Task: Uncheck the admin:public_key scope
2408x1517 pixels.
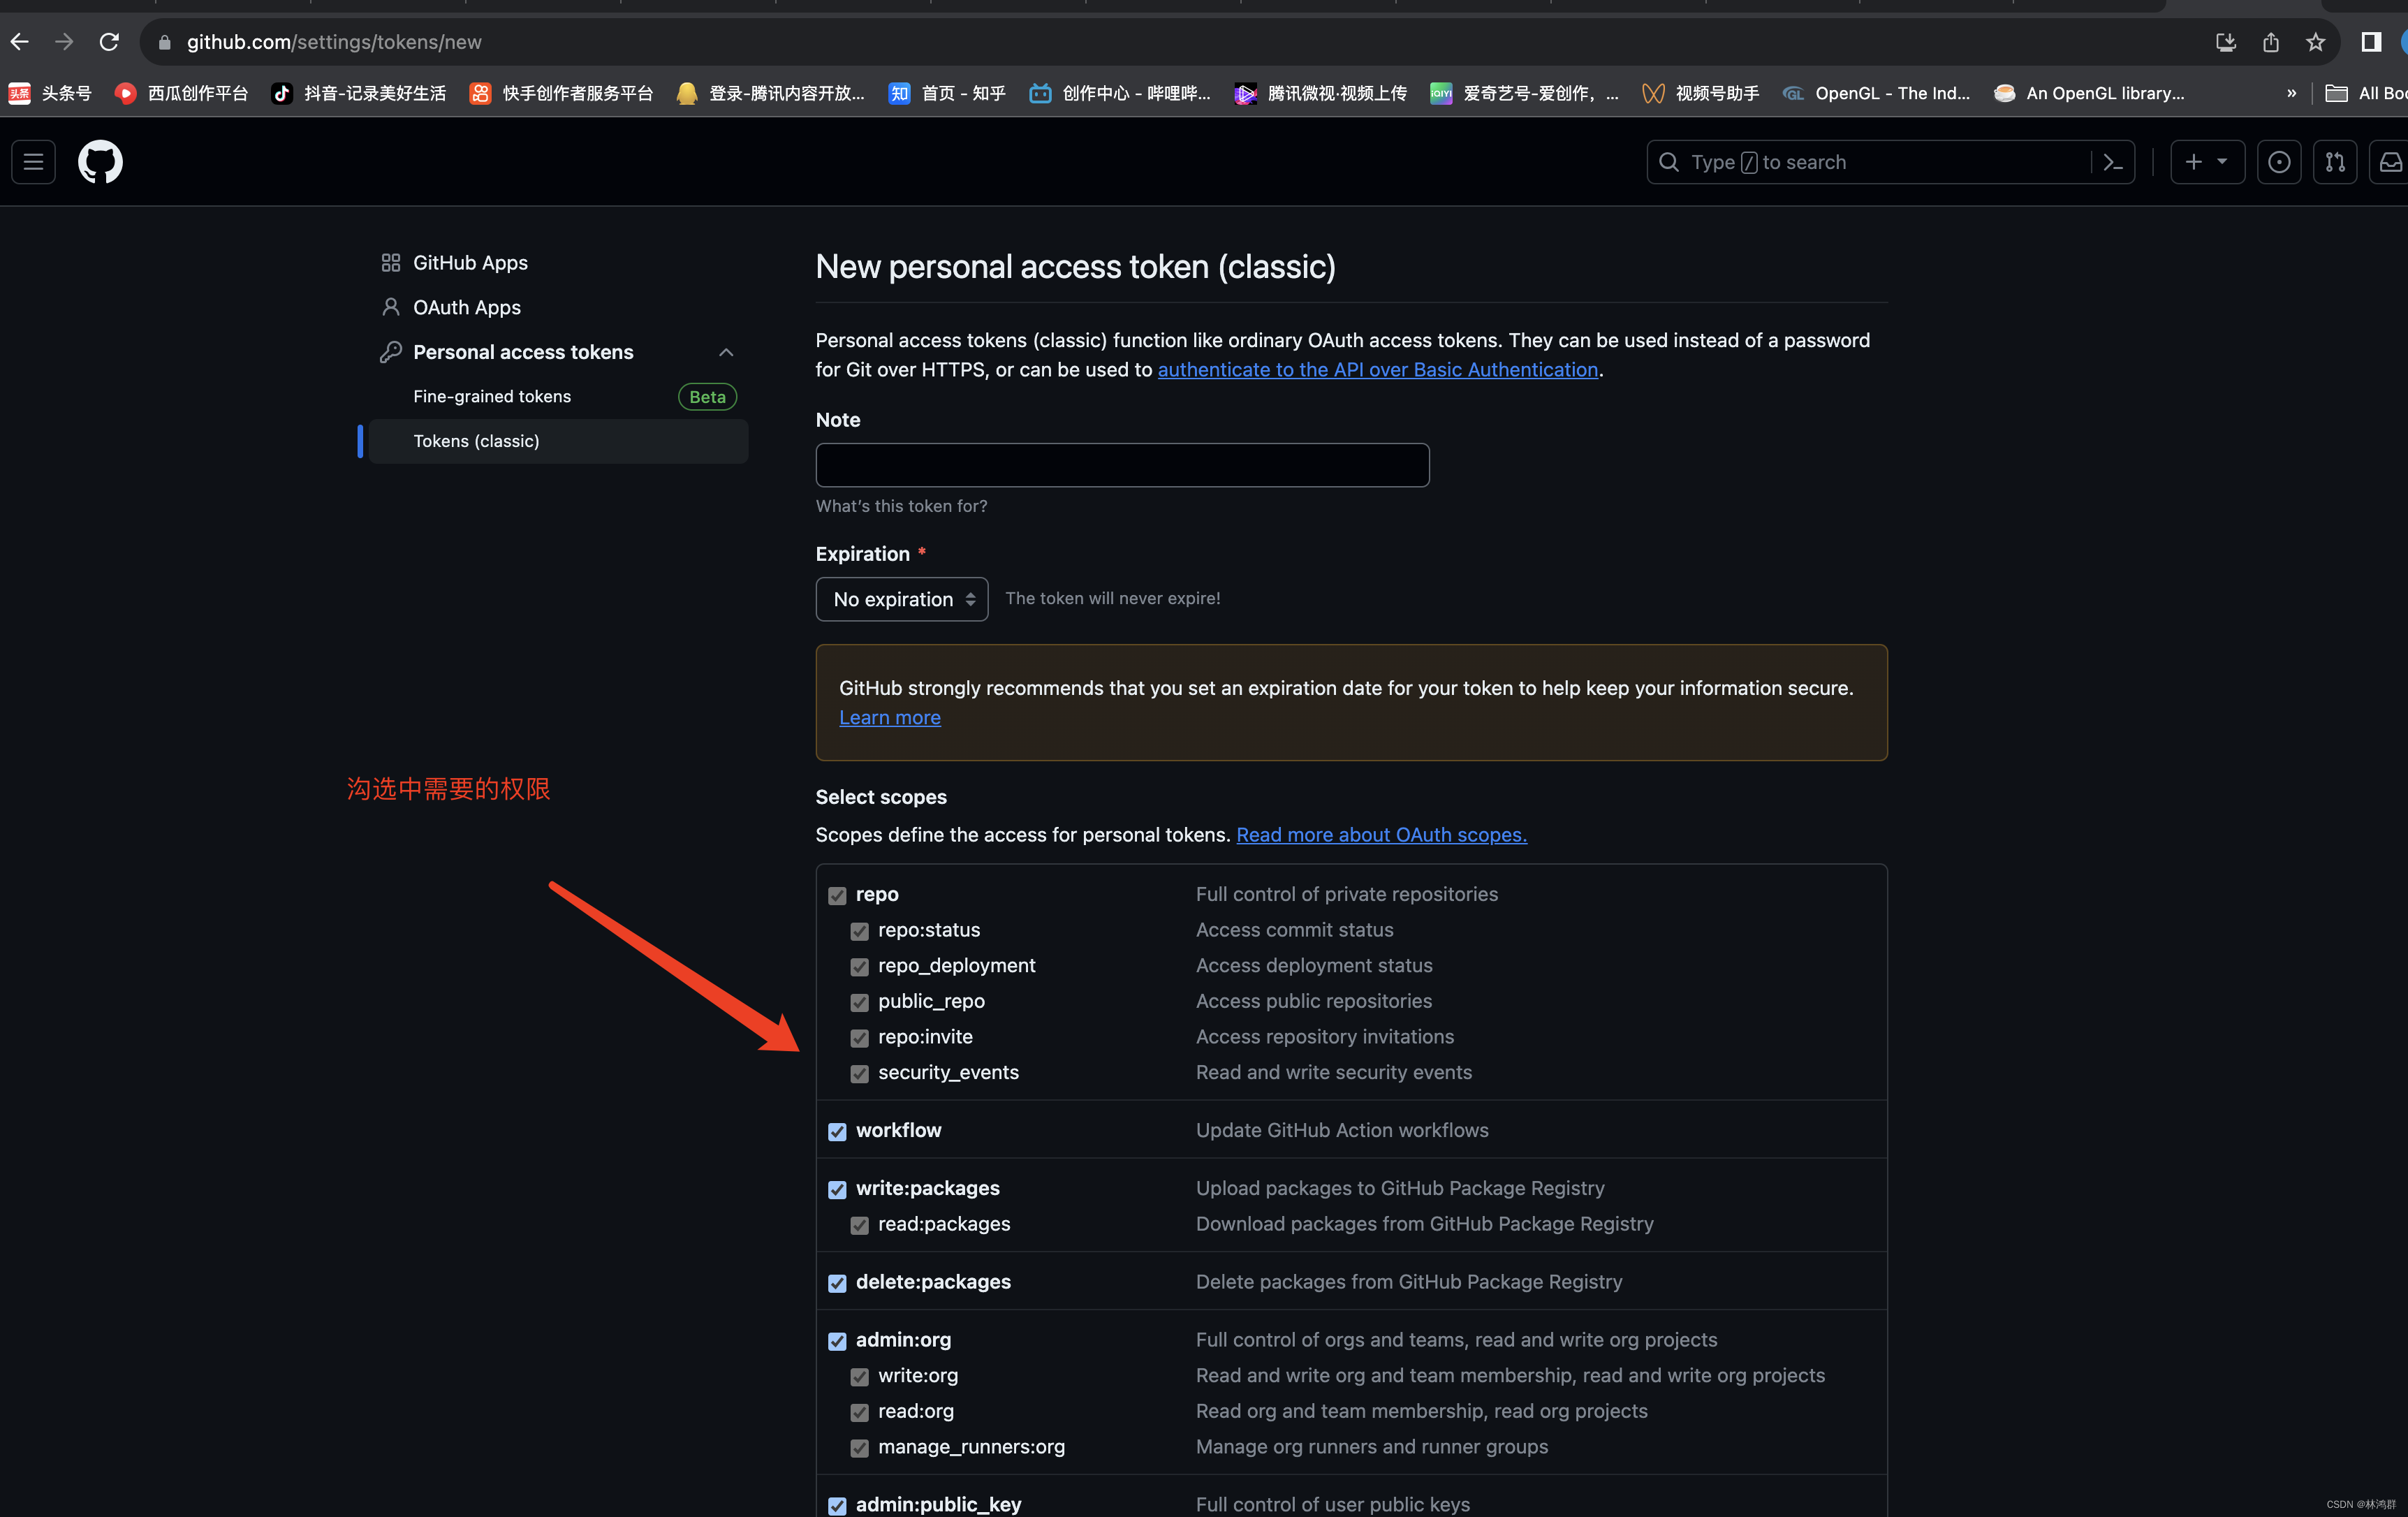Action: click(837, 1506)
